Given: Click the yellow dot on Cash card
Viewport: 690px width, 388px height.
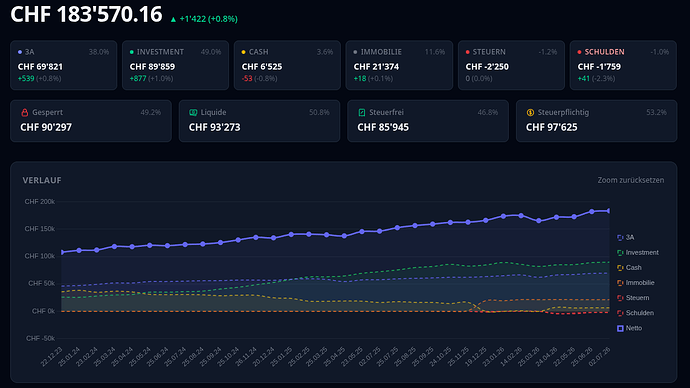Looking at the screenshot, I should (243, 52).
